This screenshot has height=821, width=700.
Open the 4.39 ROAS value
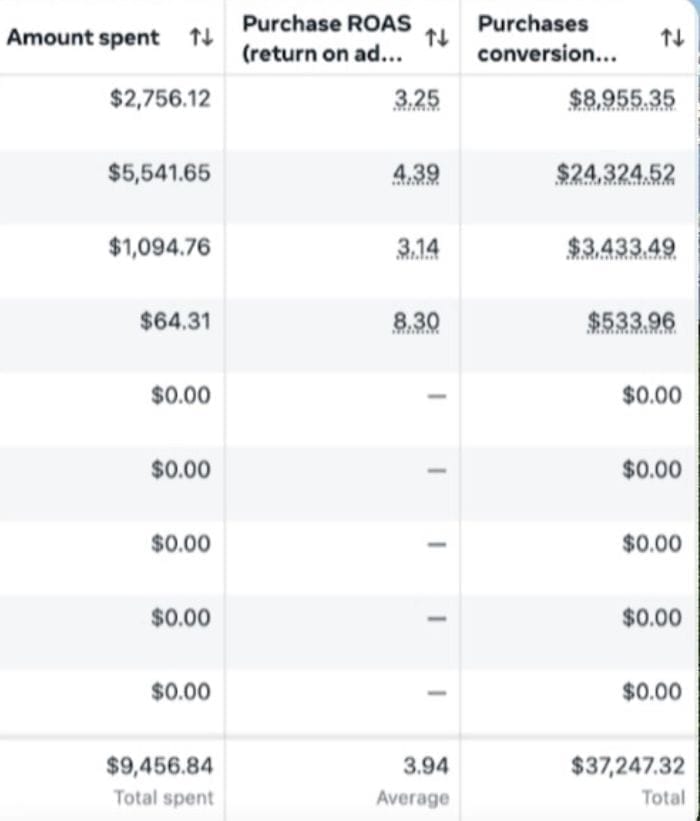tap(416, 173)
